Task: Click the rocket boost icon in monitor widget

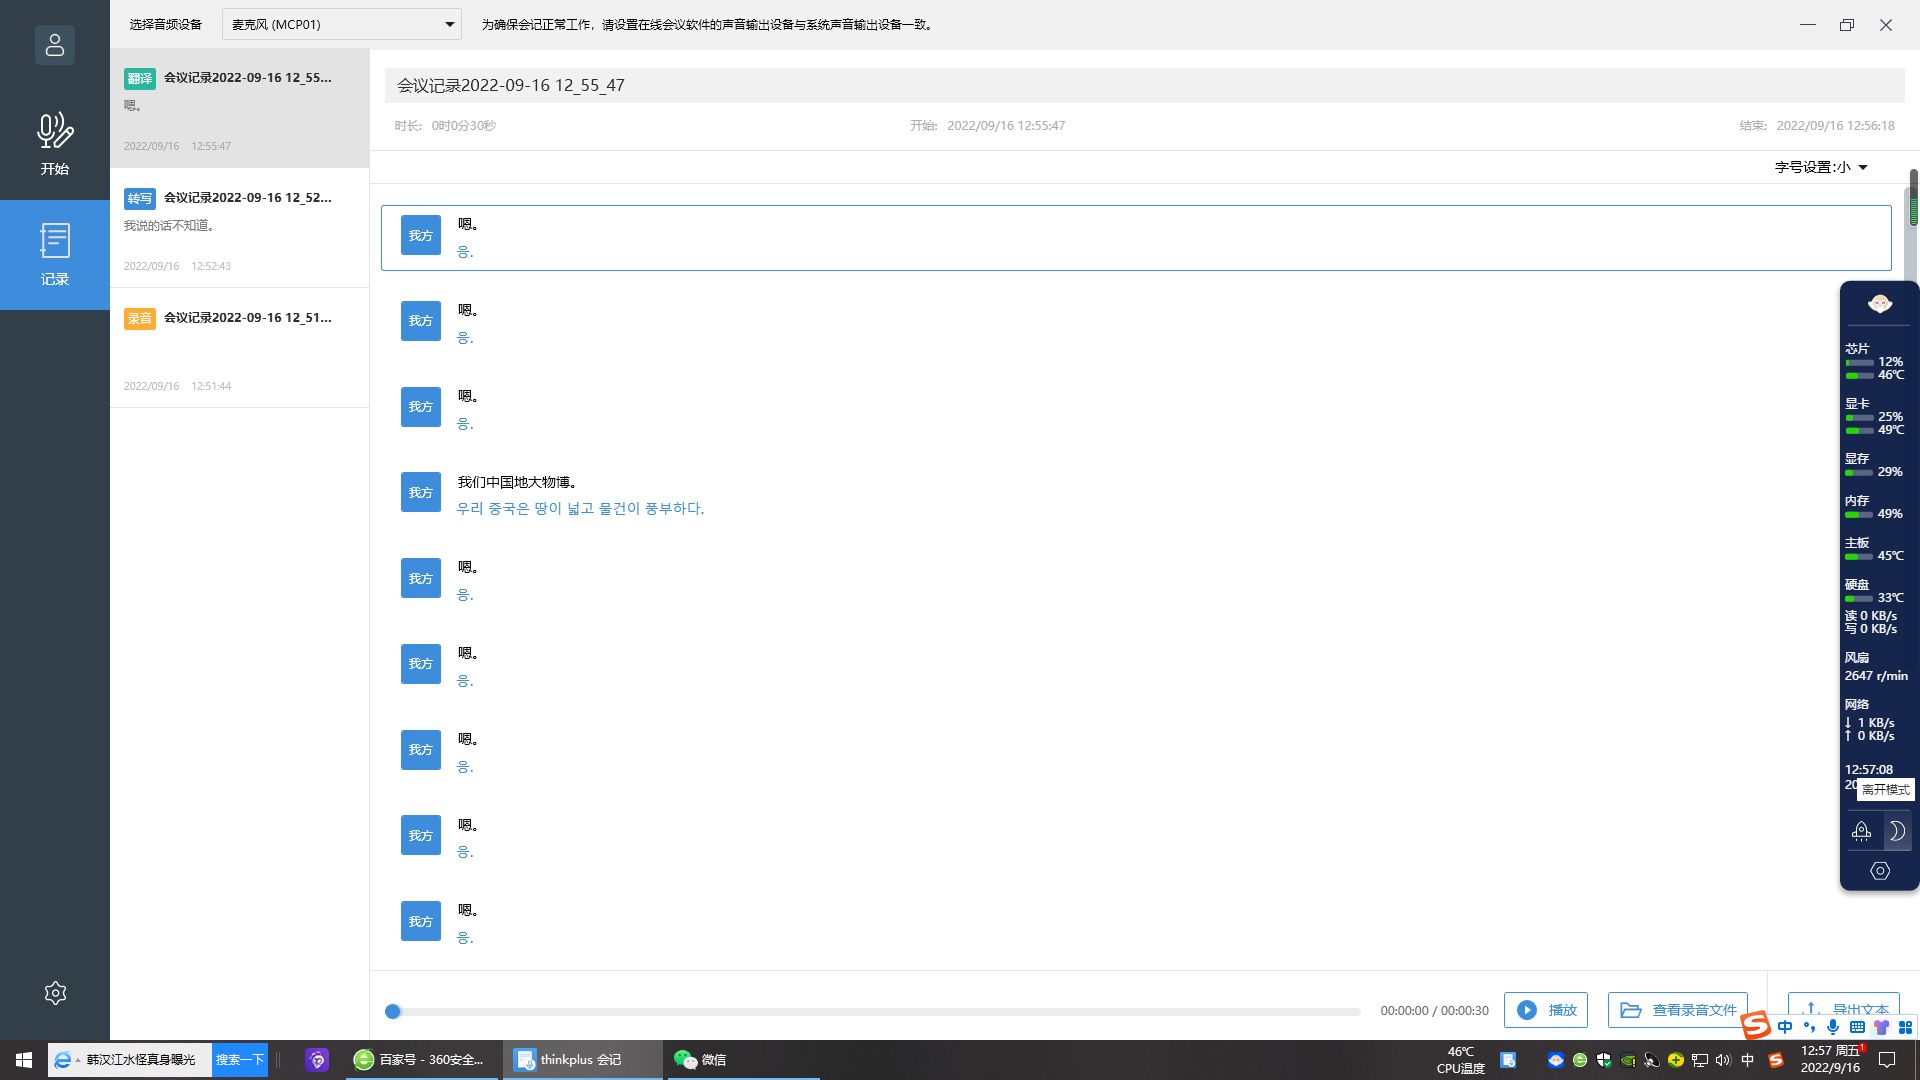Action: coord(1861,831)
